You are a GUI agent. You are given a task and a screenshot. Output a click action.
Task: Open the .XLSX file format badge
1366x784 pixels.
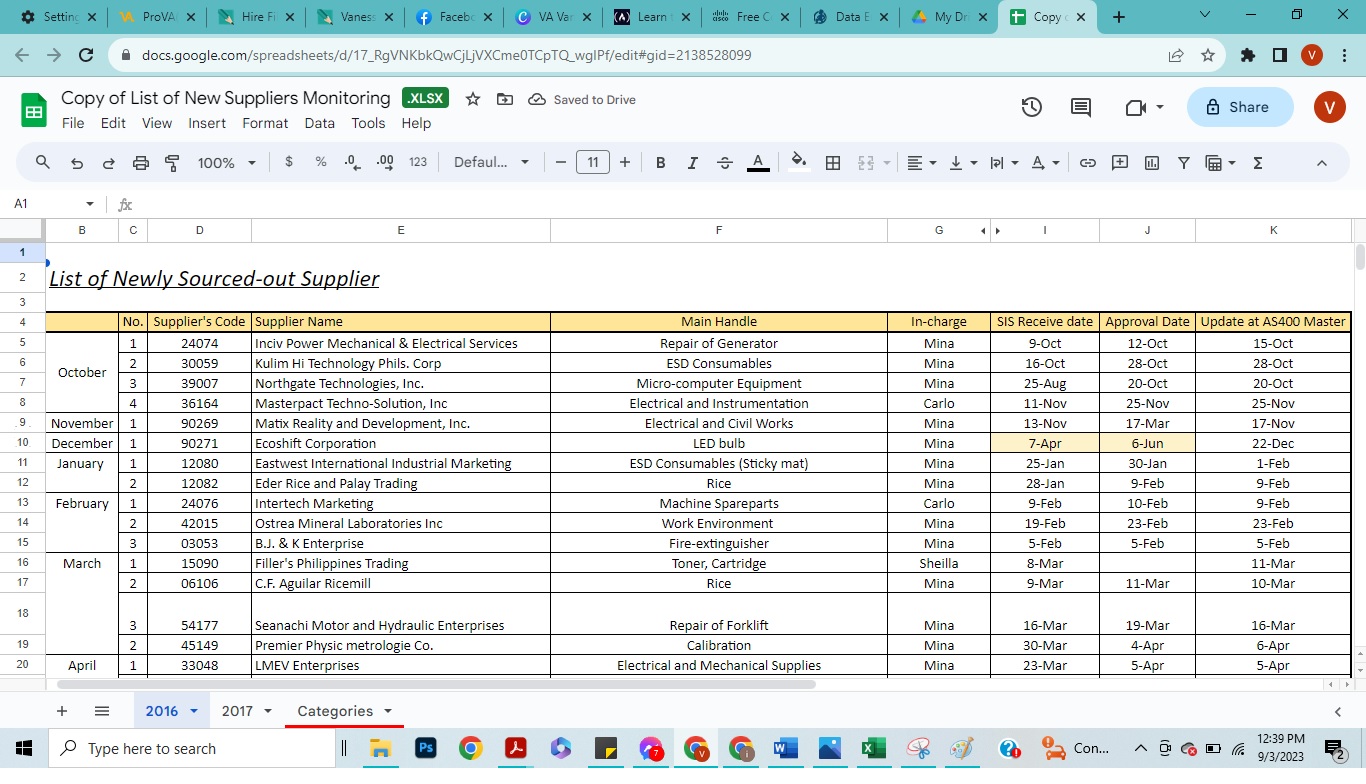(x=426, y=98)
